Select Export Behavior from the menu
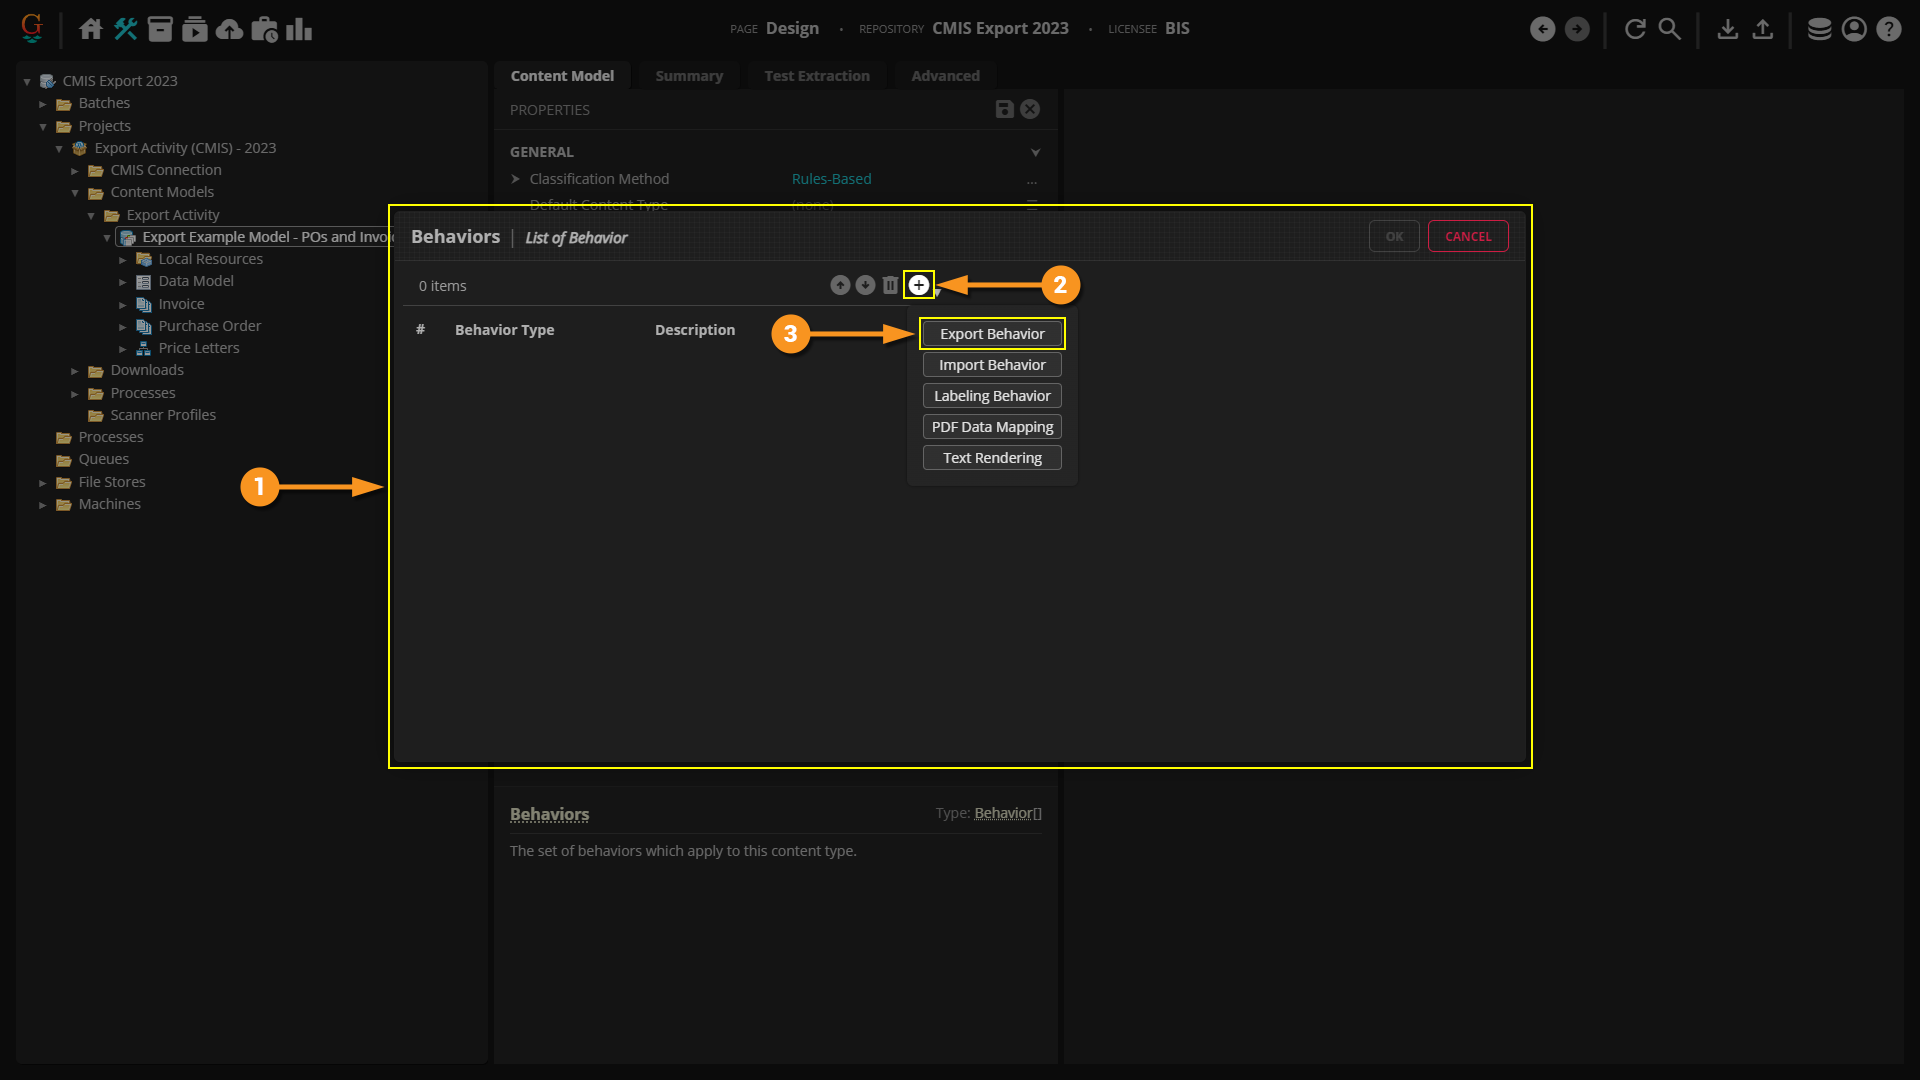 (x=991, y=334)
